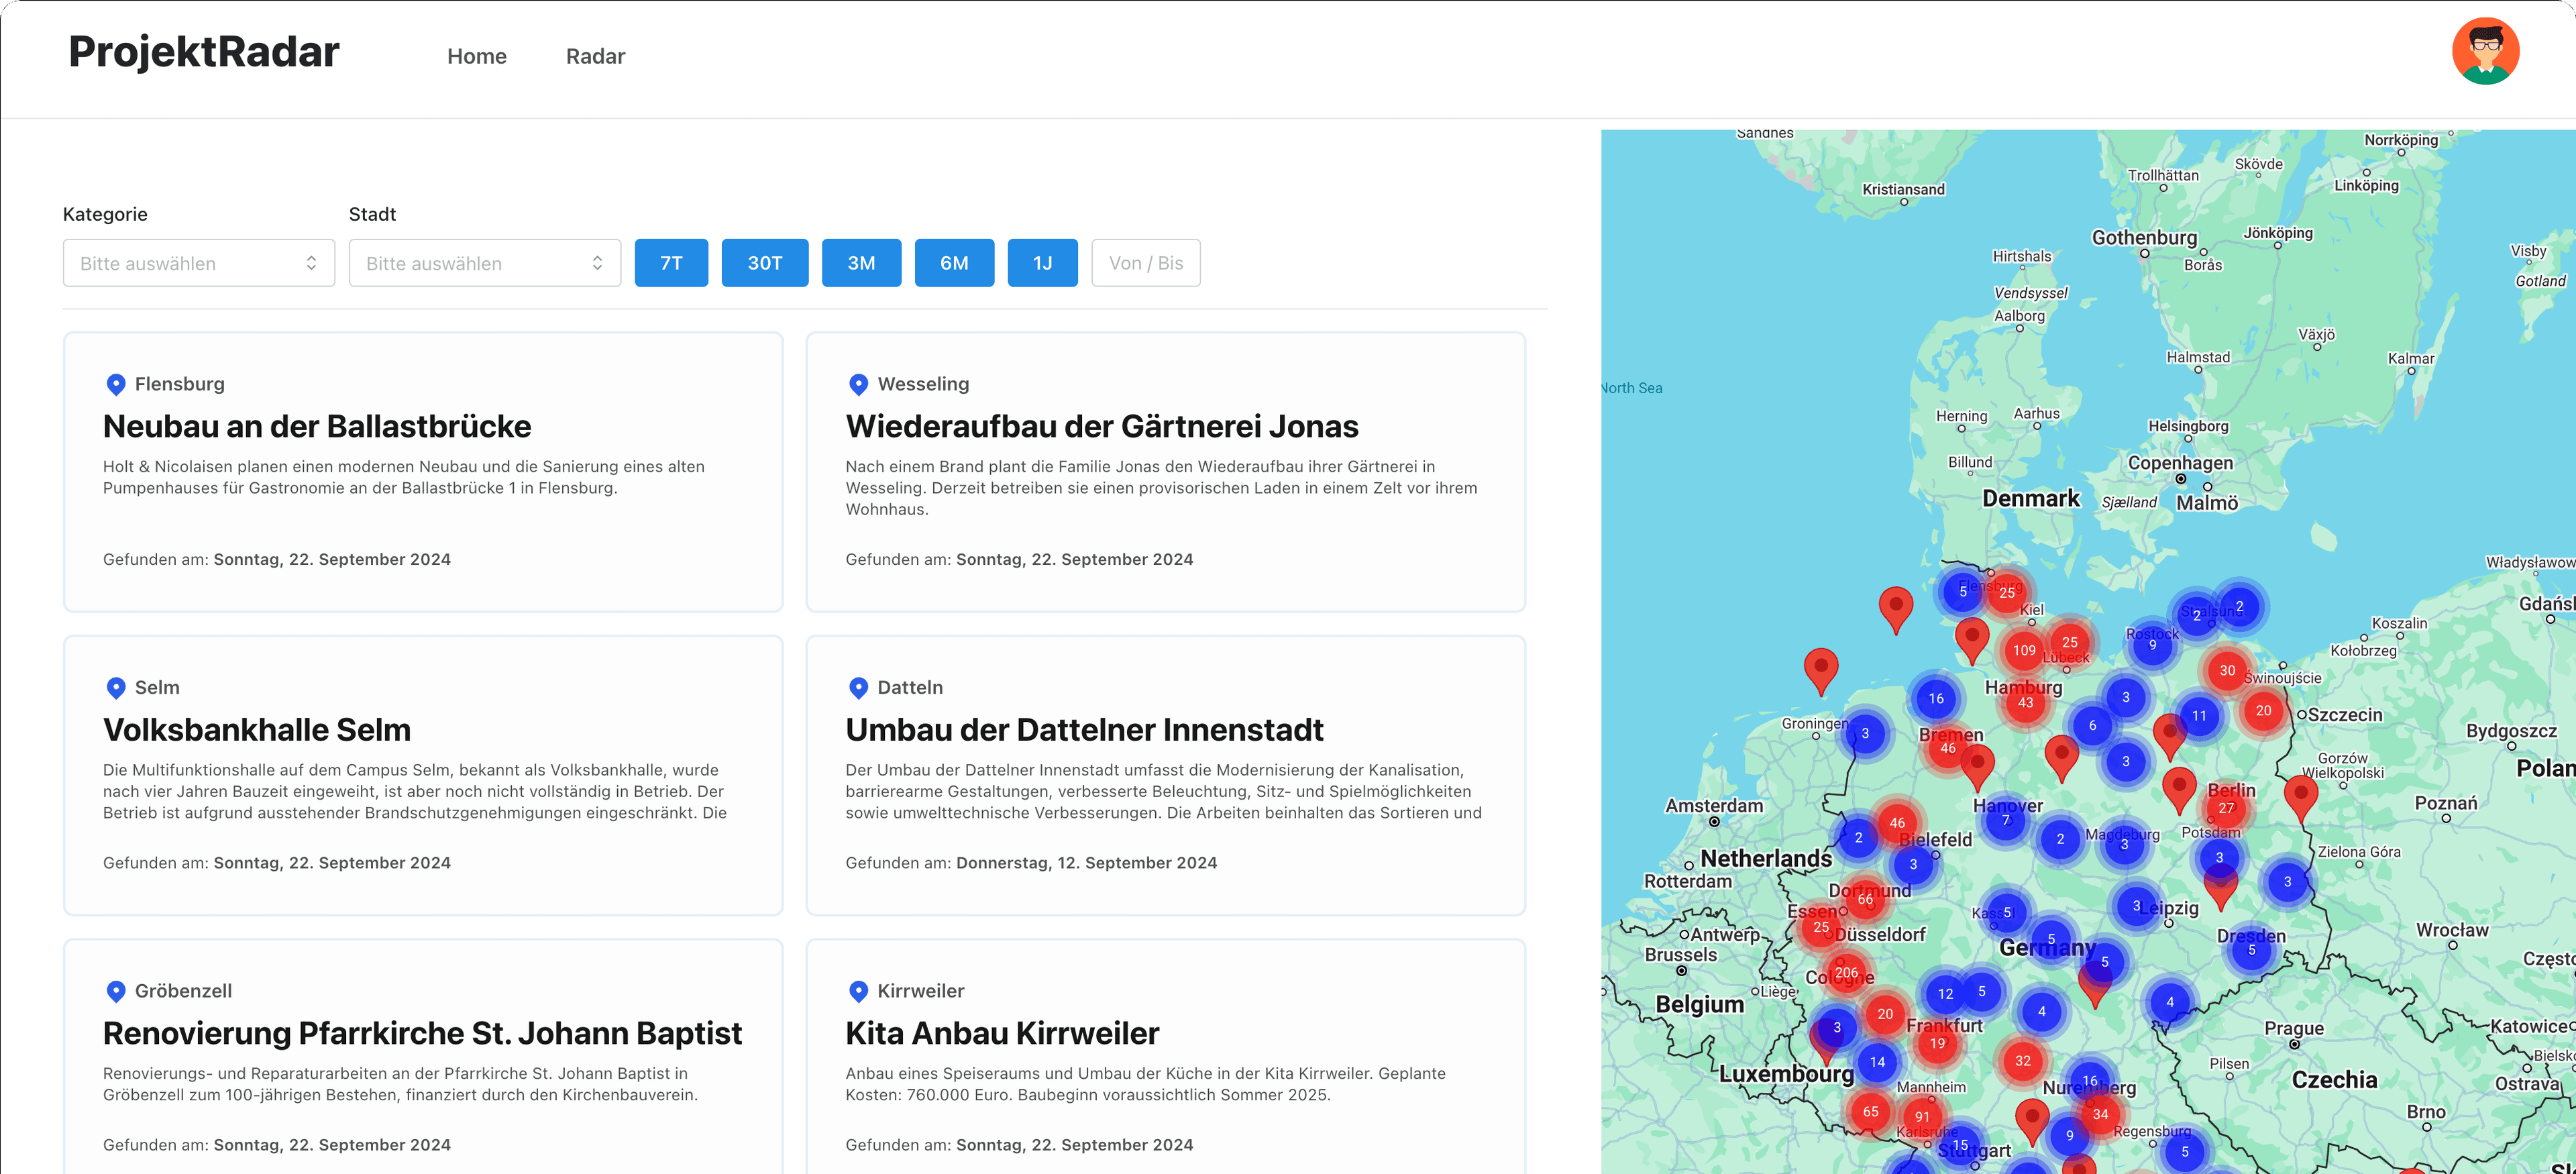2576x1174 pixels.
Task: Click blue cluster 11 north of Berlin
Action: [x=2199, y=715]
